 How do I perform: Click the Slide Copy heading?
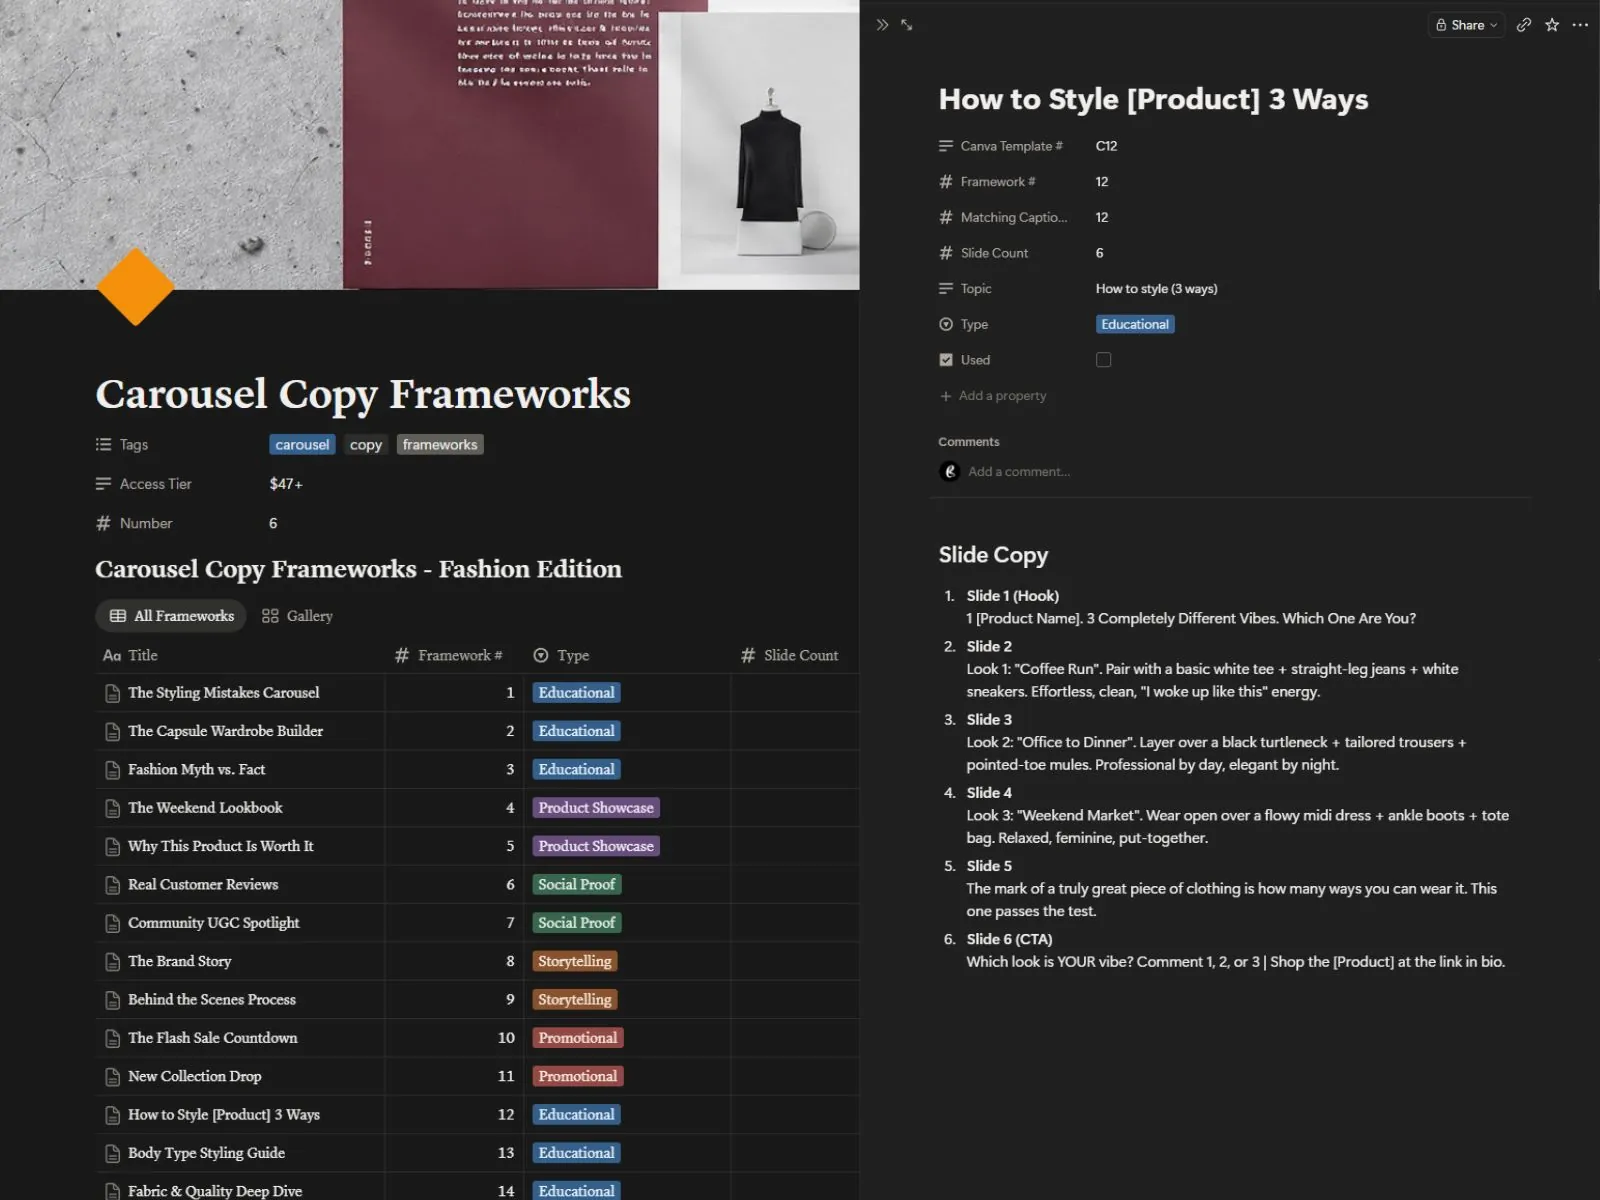coord(993,555)
